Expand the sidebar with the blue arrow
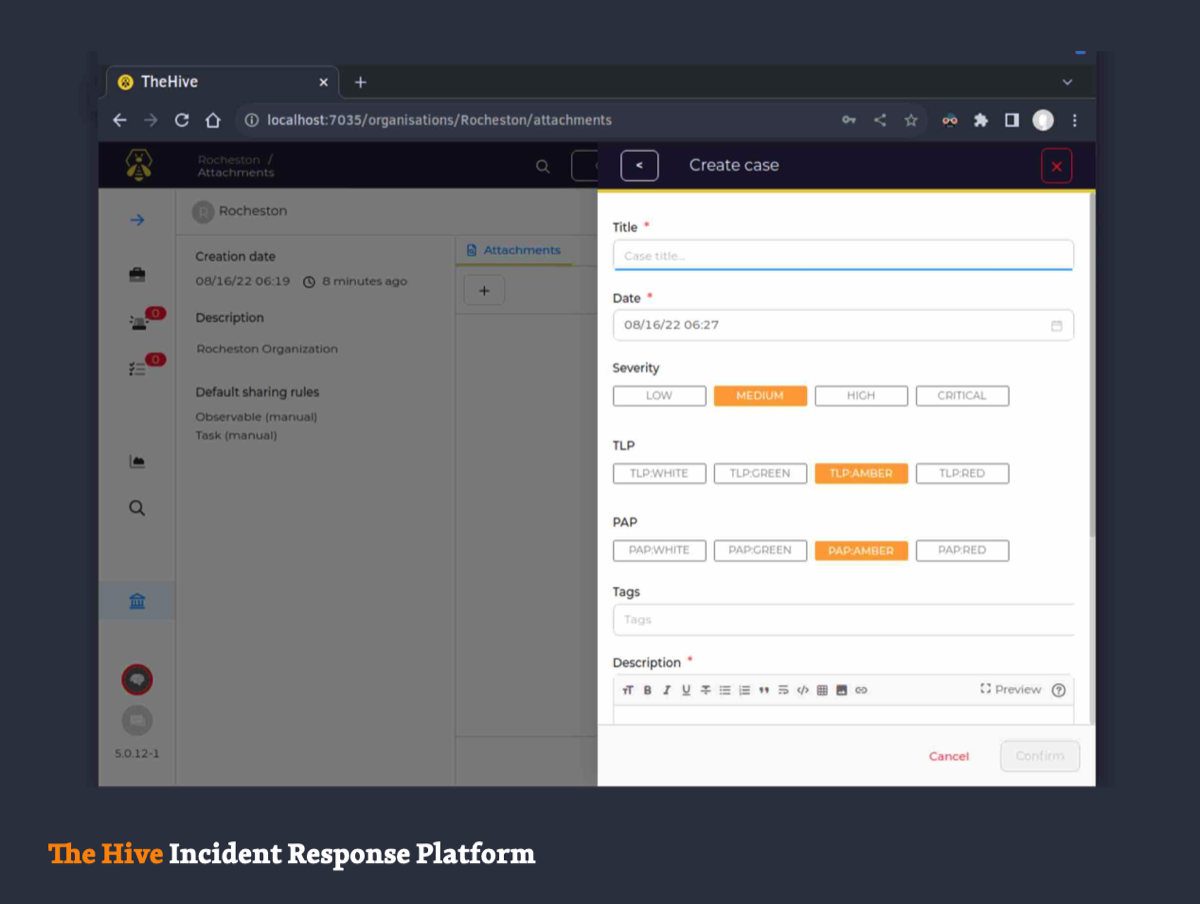This screenshot has width=1200, height=904. point(137,220)
